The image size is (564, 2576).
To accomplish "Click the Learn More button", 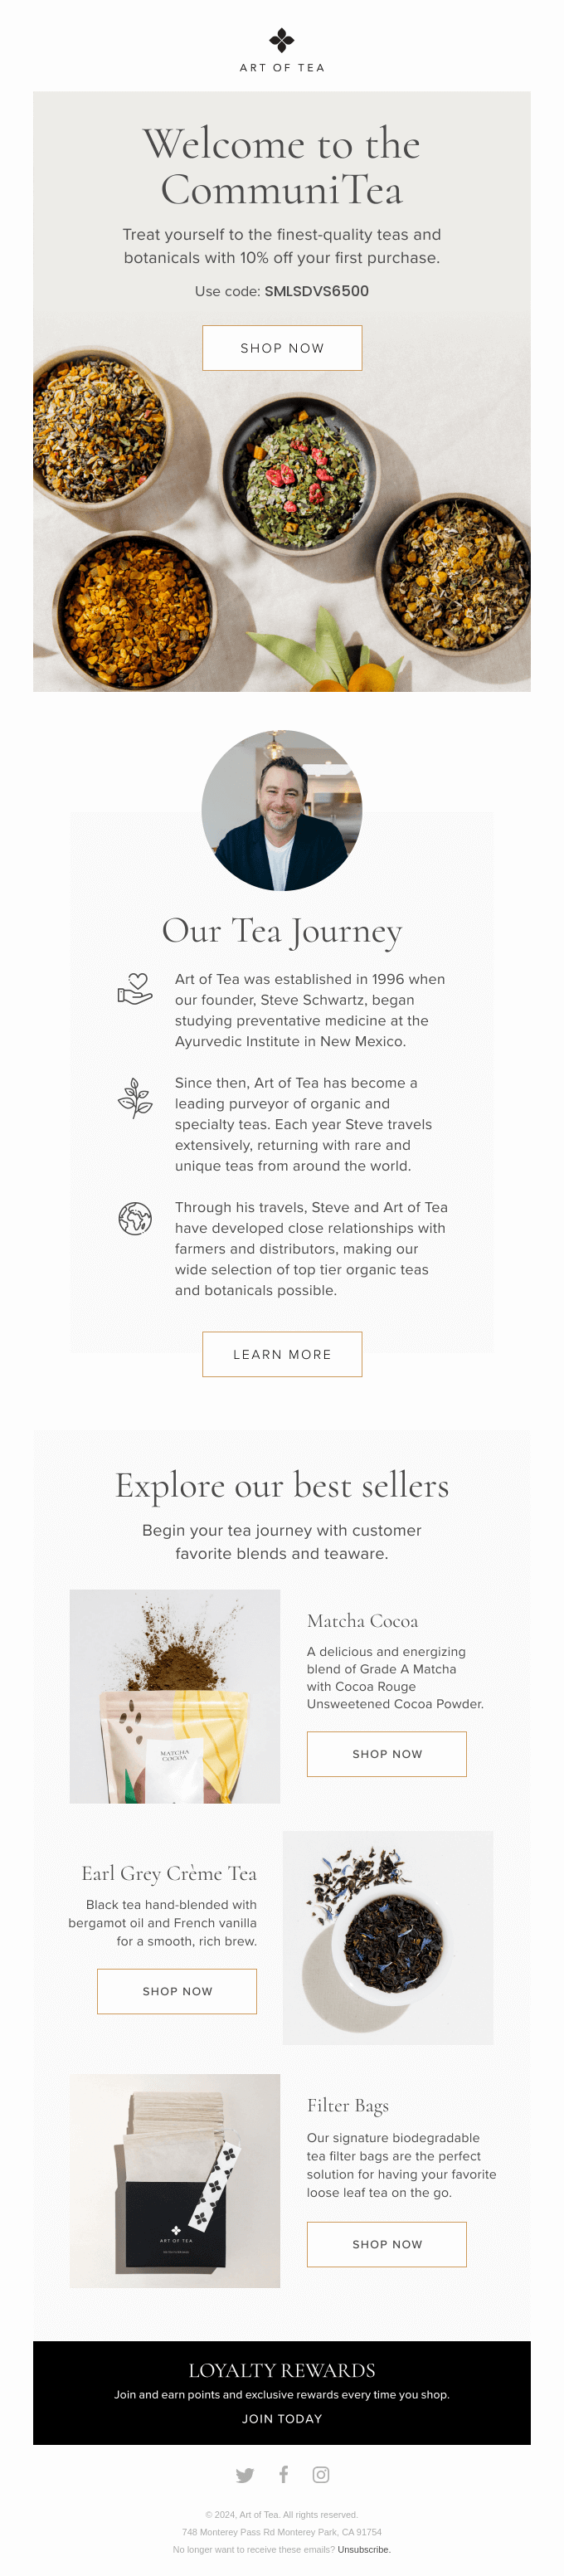I will pyautogui.click(x=282, y=1354).
